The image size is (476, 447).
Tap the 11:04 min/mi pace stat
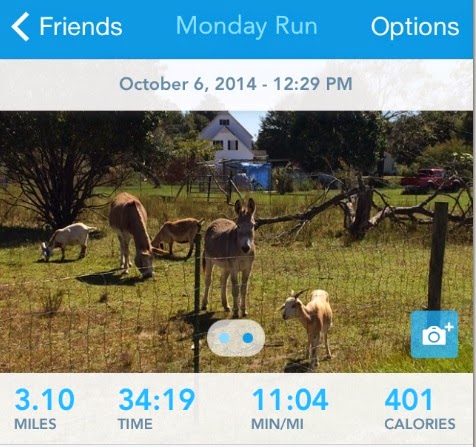coord(290,399)
